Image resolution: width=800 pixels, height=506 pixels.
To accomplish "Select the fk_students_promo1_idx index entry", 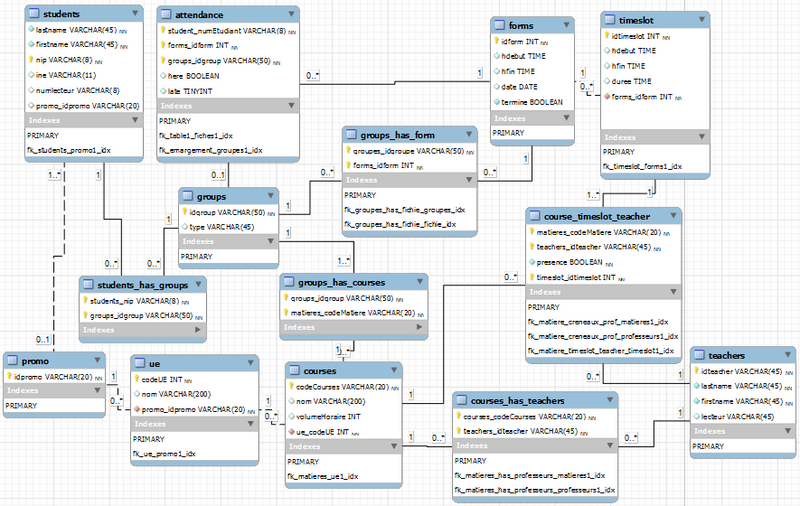I will point(66,150).
